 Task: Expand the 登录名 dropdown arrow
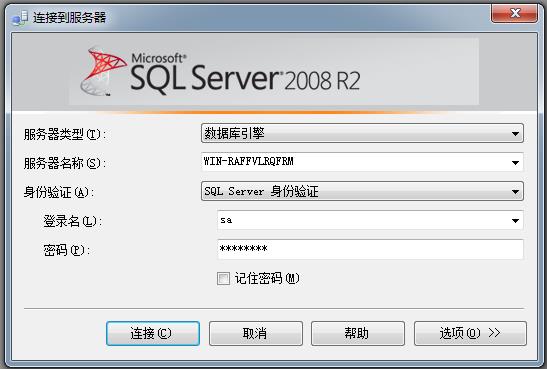[x=515, y=220]
